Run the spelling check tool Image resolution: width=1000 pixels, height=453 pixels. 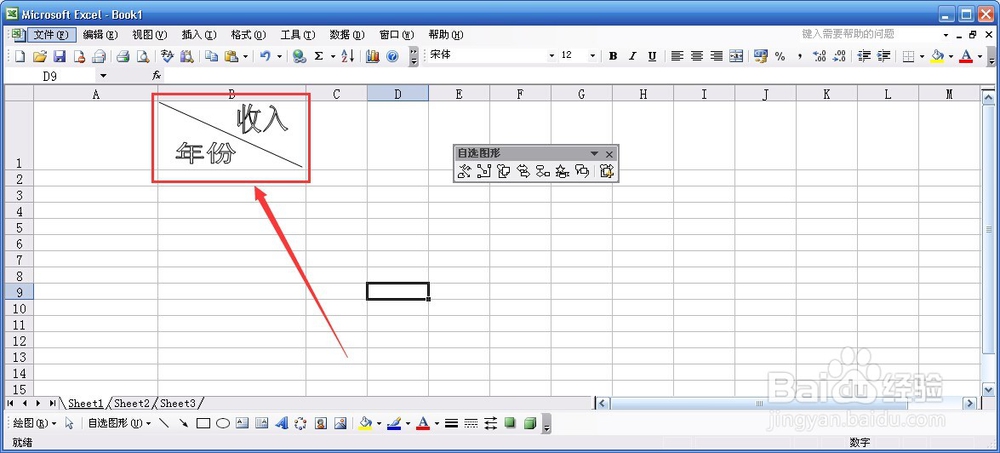click(167, 56)
